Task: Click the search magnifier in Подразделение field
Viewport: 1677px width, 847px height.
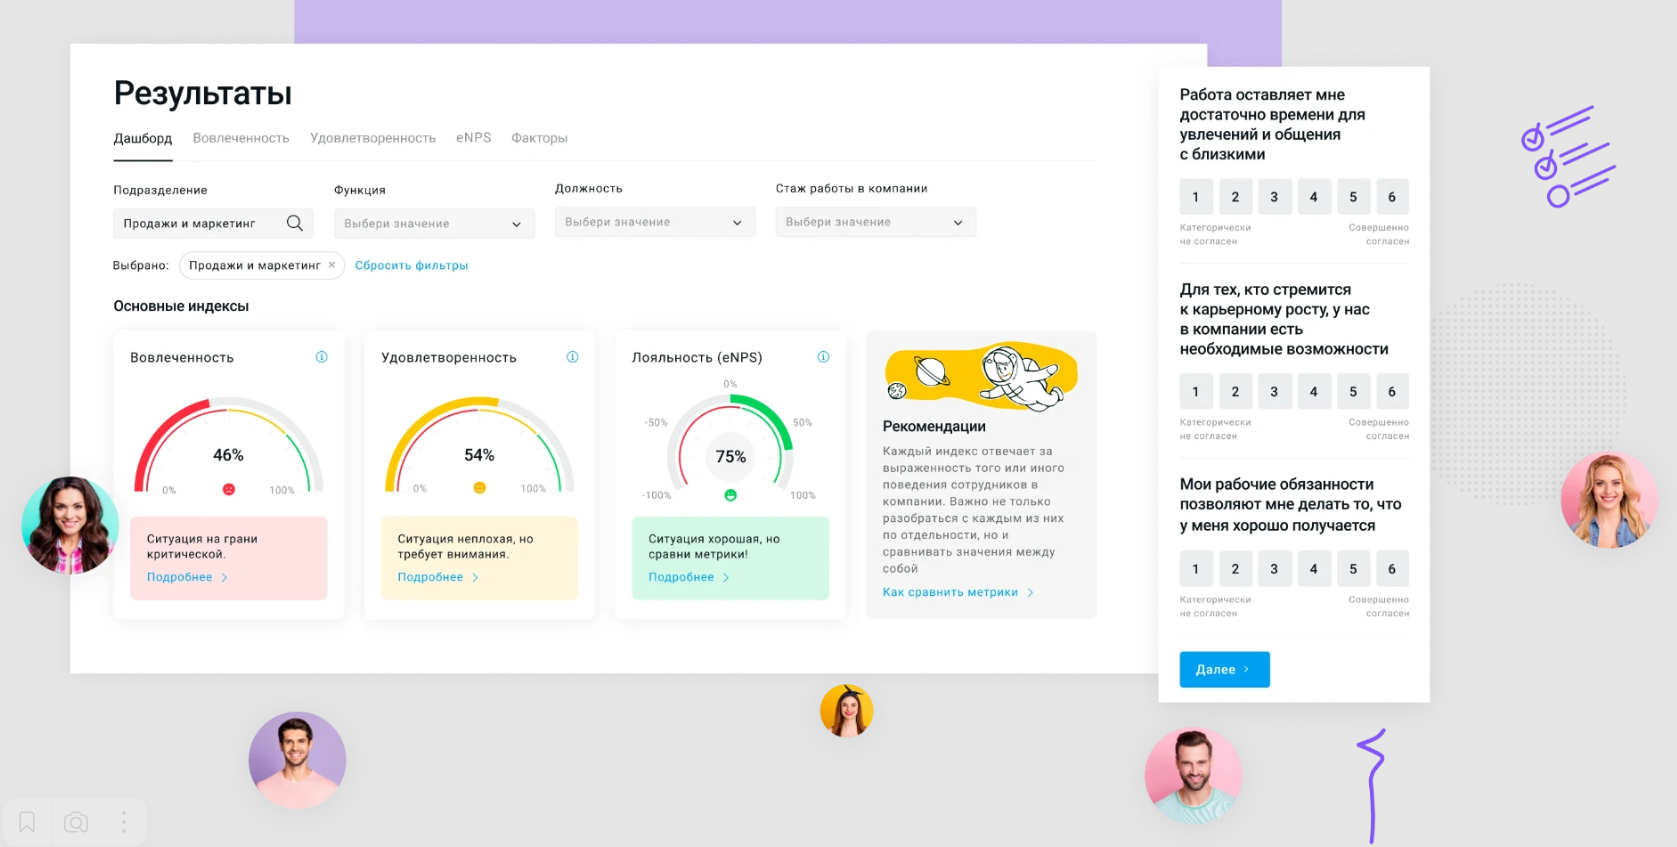Action: (295, 223)
